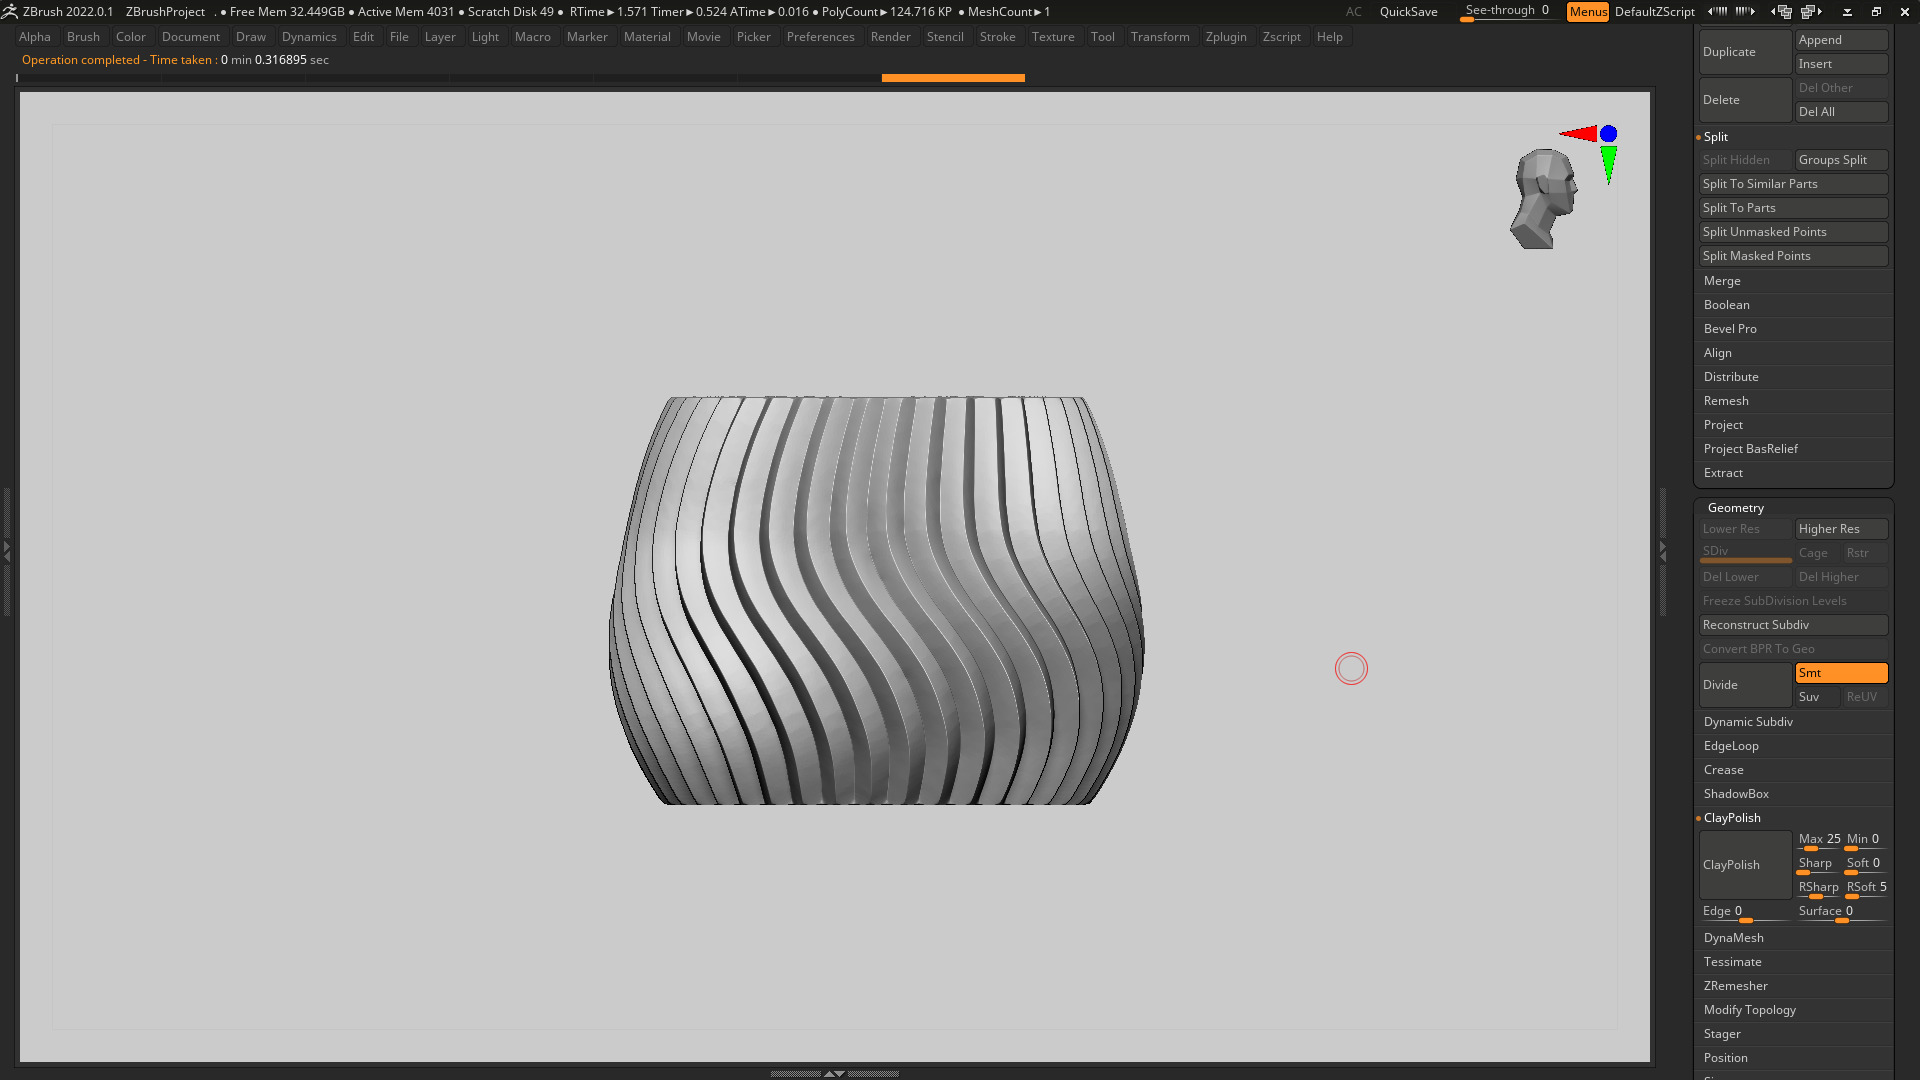Image resolution: width=1920 pixels, height=1080 pixels.
Task: Open the Alpha menu
Action: (34, 37)
